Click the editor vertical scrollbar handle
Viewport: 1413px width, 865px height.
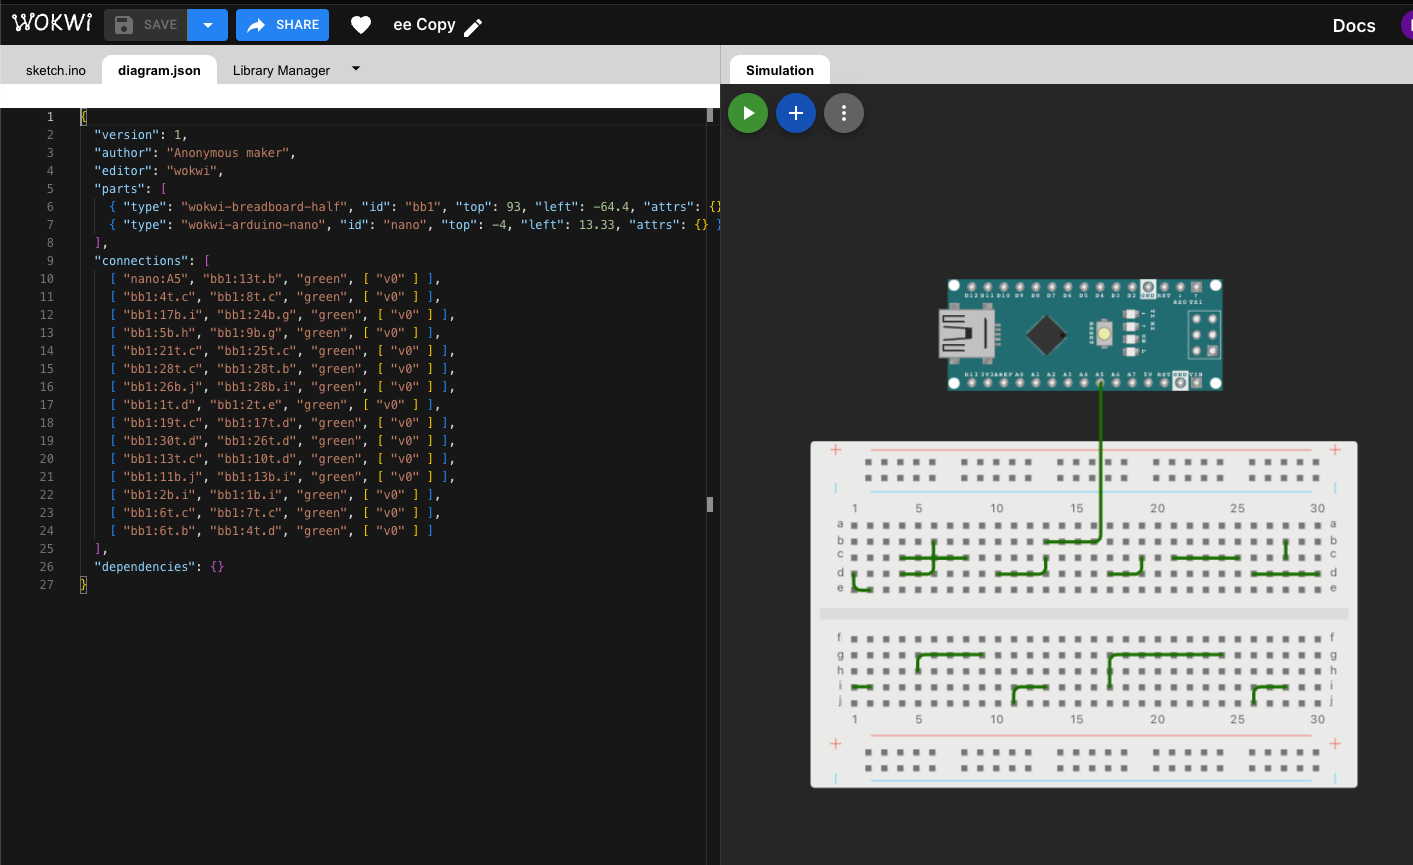tap(710, 504)
